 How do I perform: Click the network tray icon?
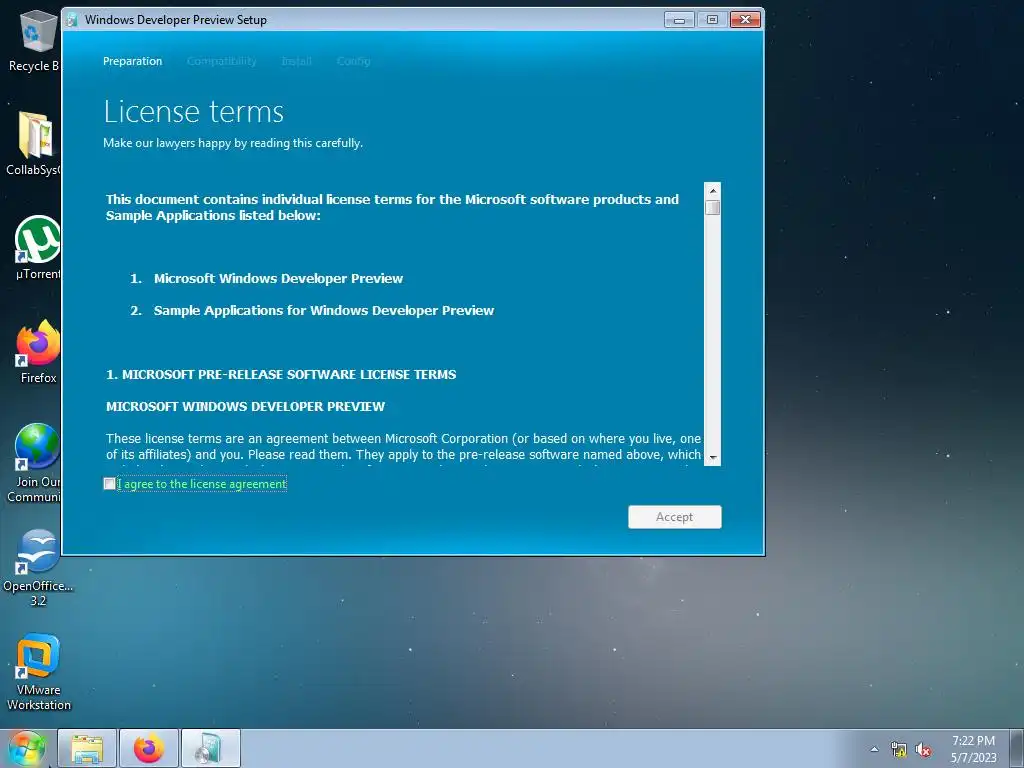click(x=899, y=750)
